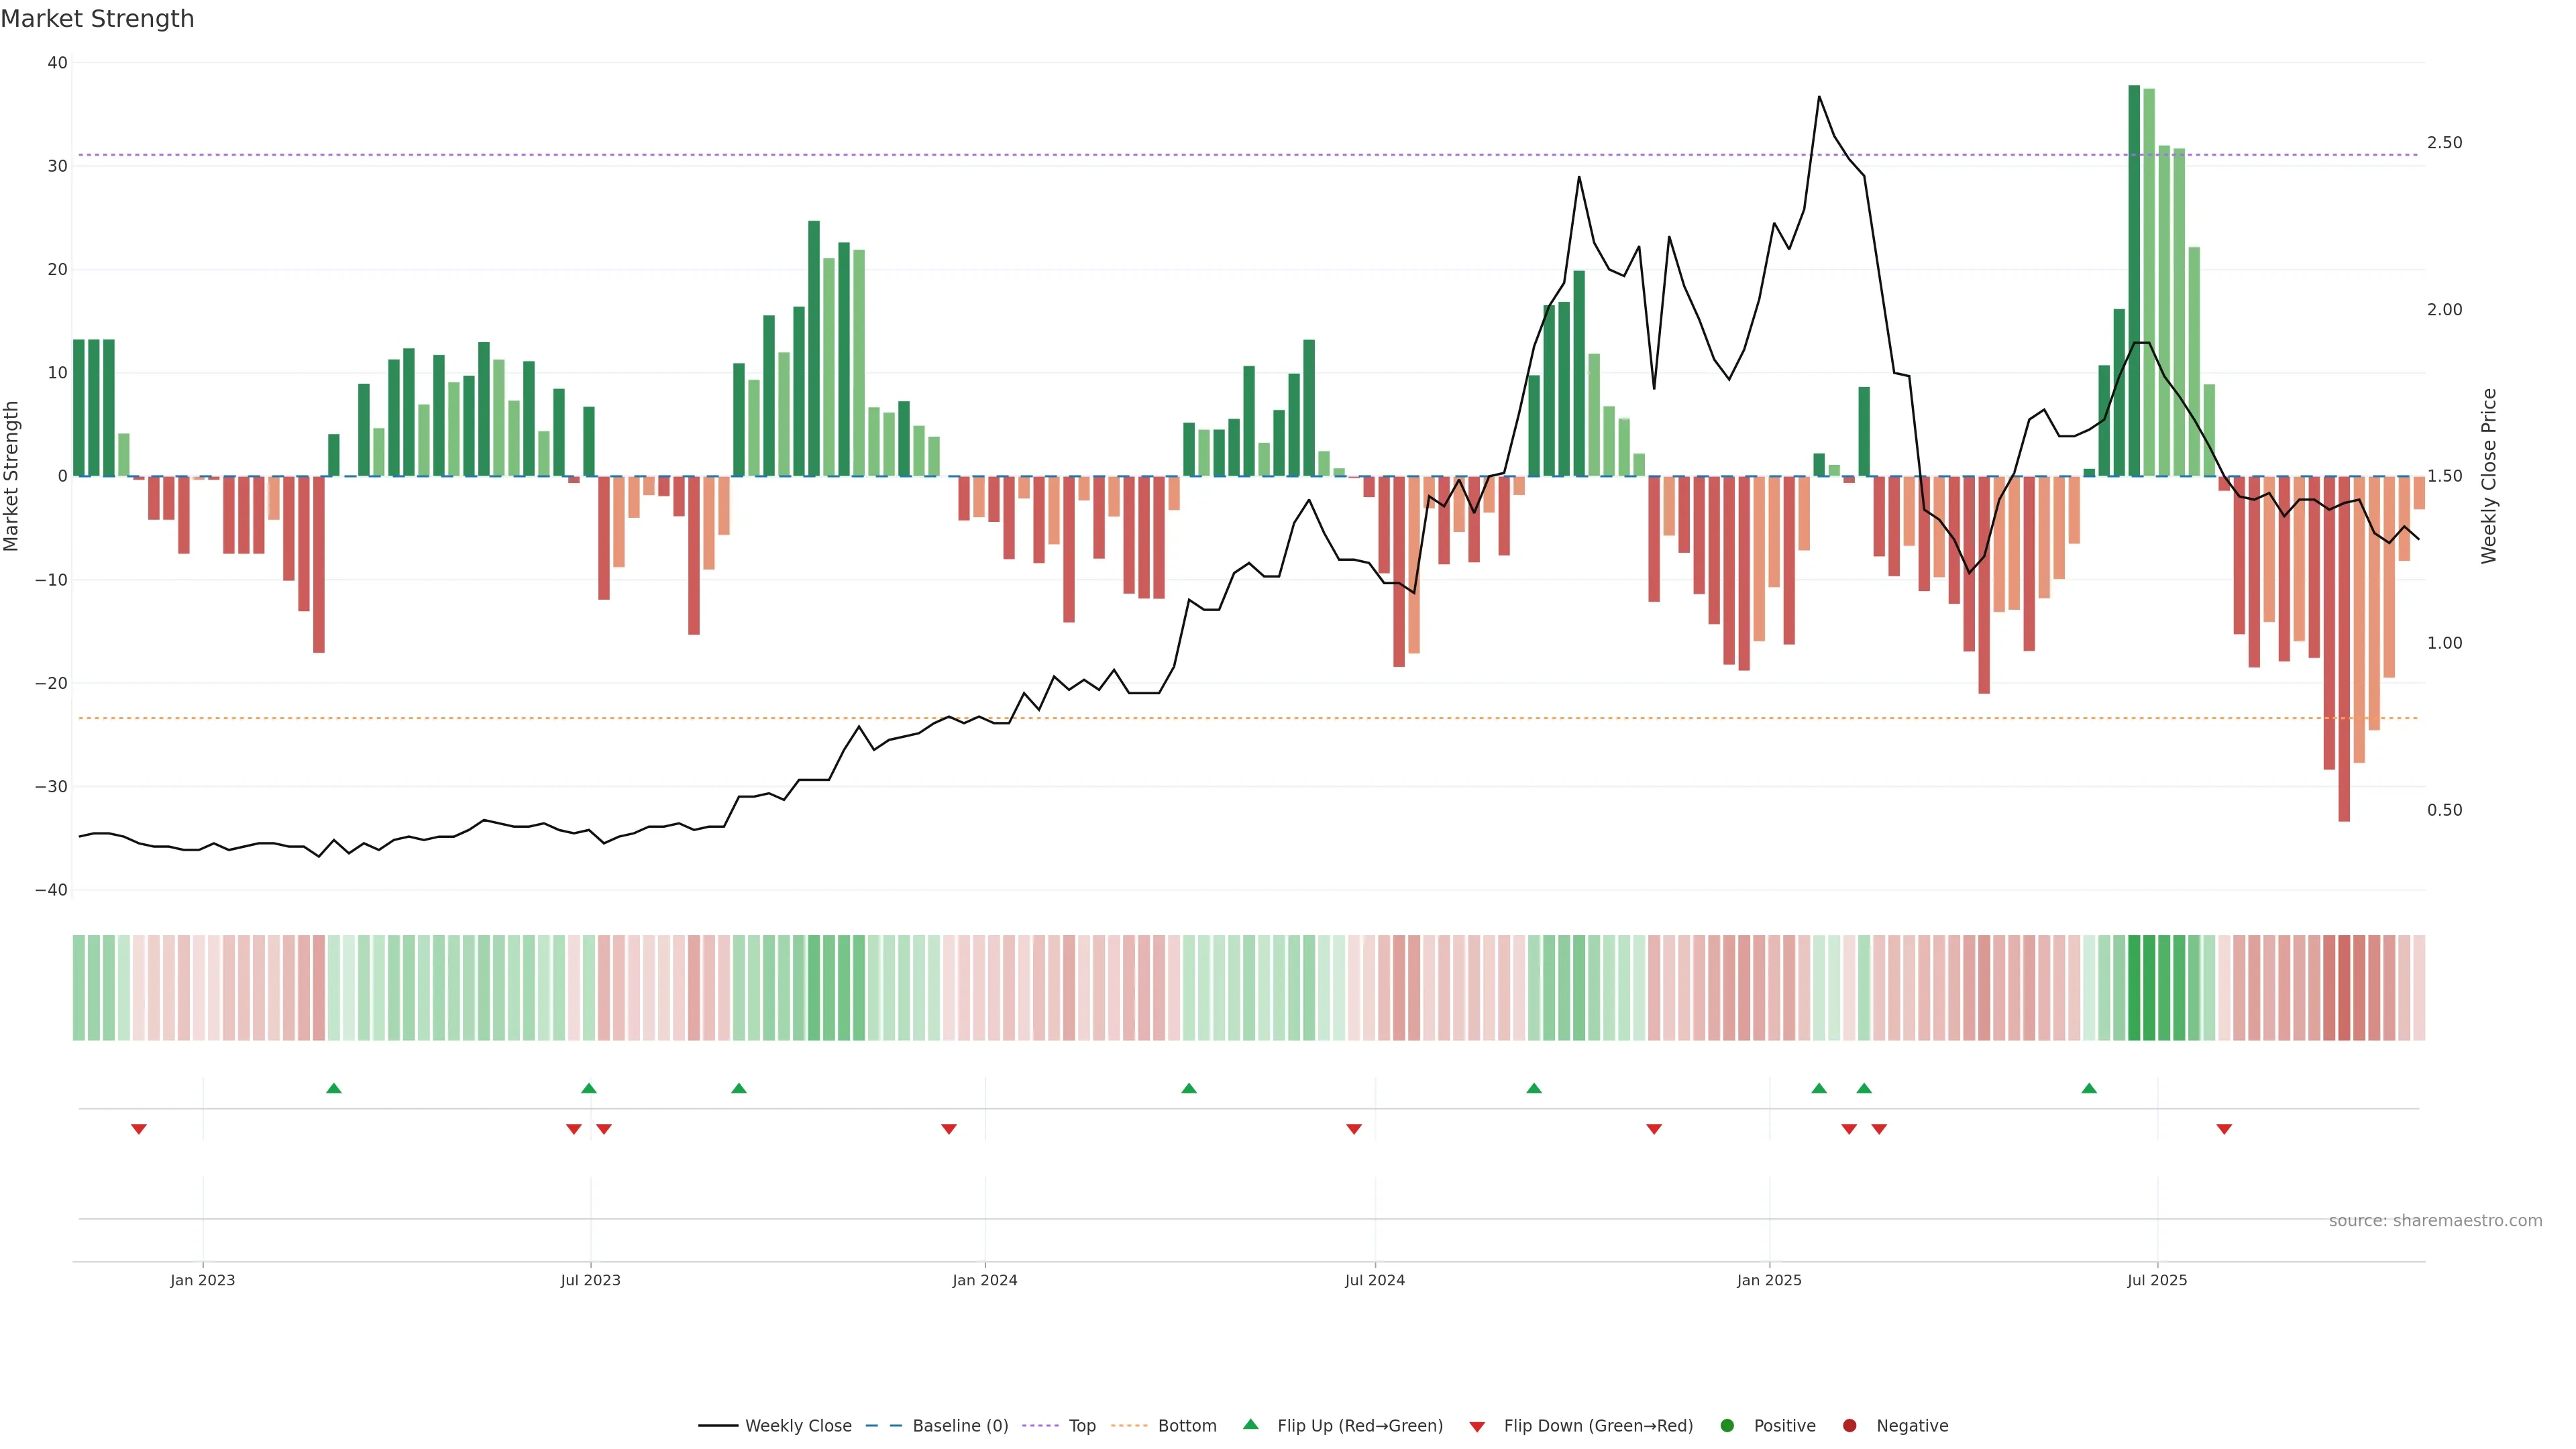Screen dimensions: 2576x1449
Task: Click the Jul 2025 x-axis label
Action: (2157, 1280)
